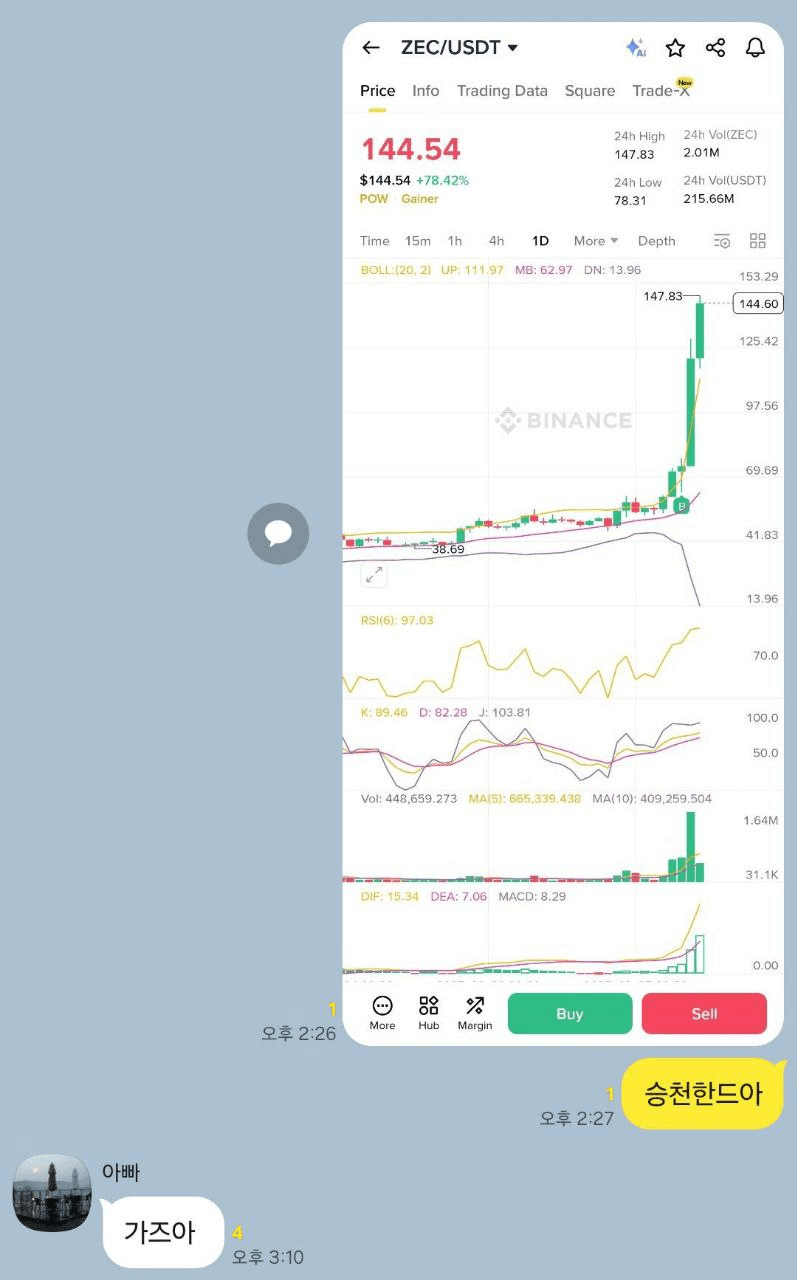Open the ZEC/USDT pair dropdown
Viewport: 797px width, 1280px height.
pos(513,48)
